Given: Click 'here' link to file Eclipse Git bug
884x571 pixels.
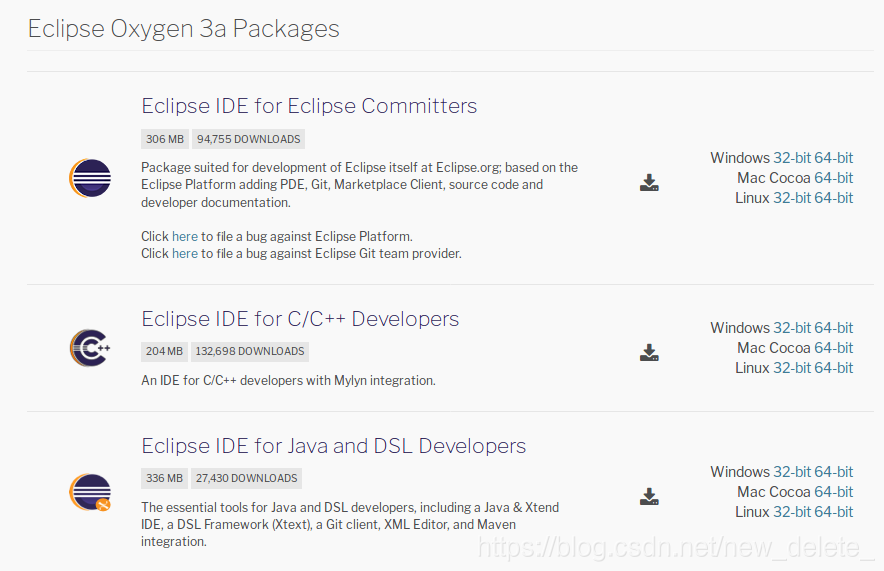Looking at the screenshot, I should pos(185,254).
